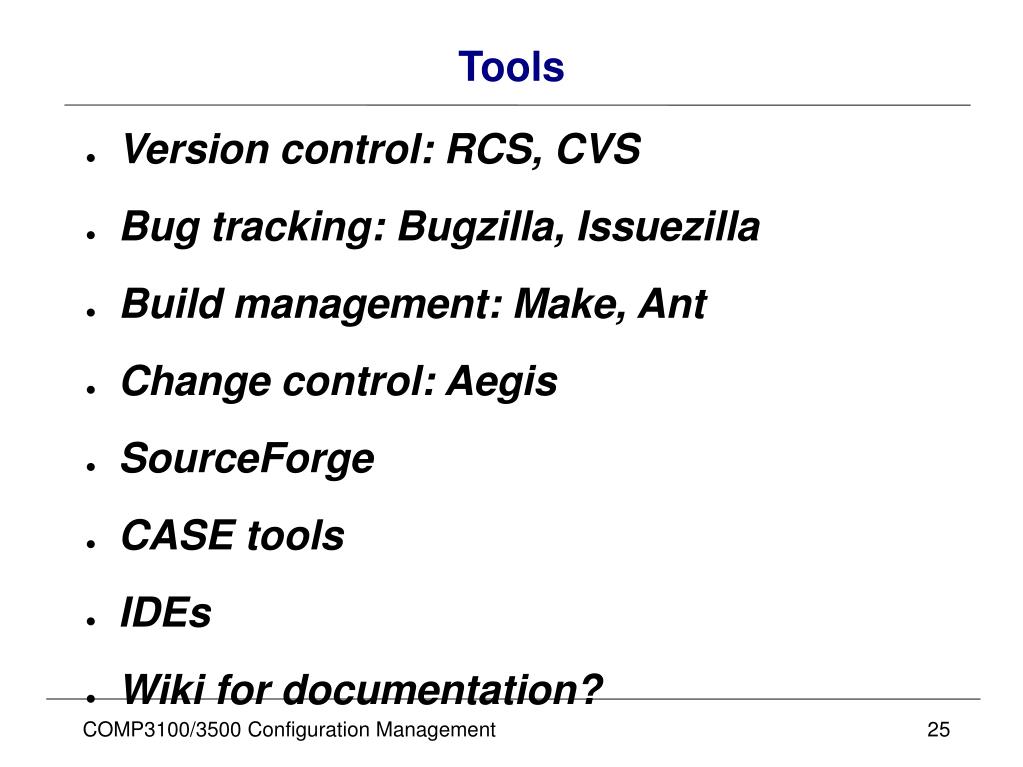This screenshot has height=767, width=1023.
Task: Click the Wiki for documentation? line
Action: point(362,689)
